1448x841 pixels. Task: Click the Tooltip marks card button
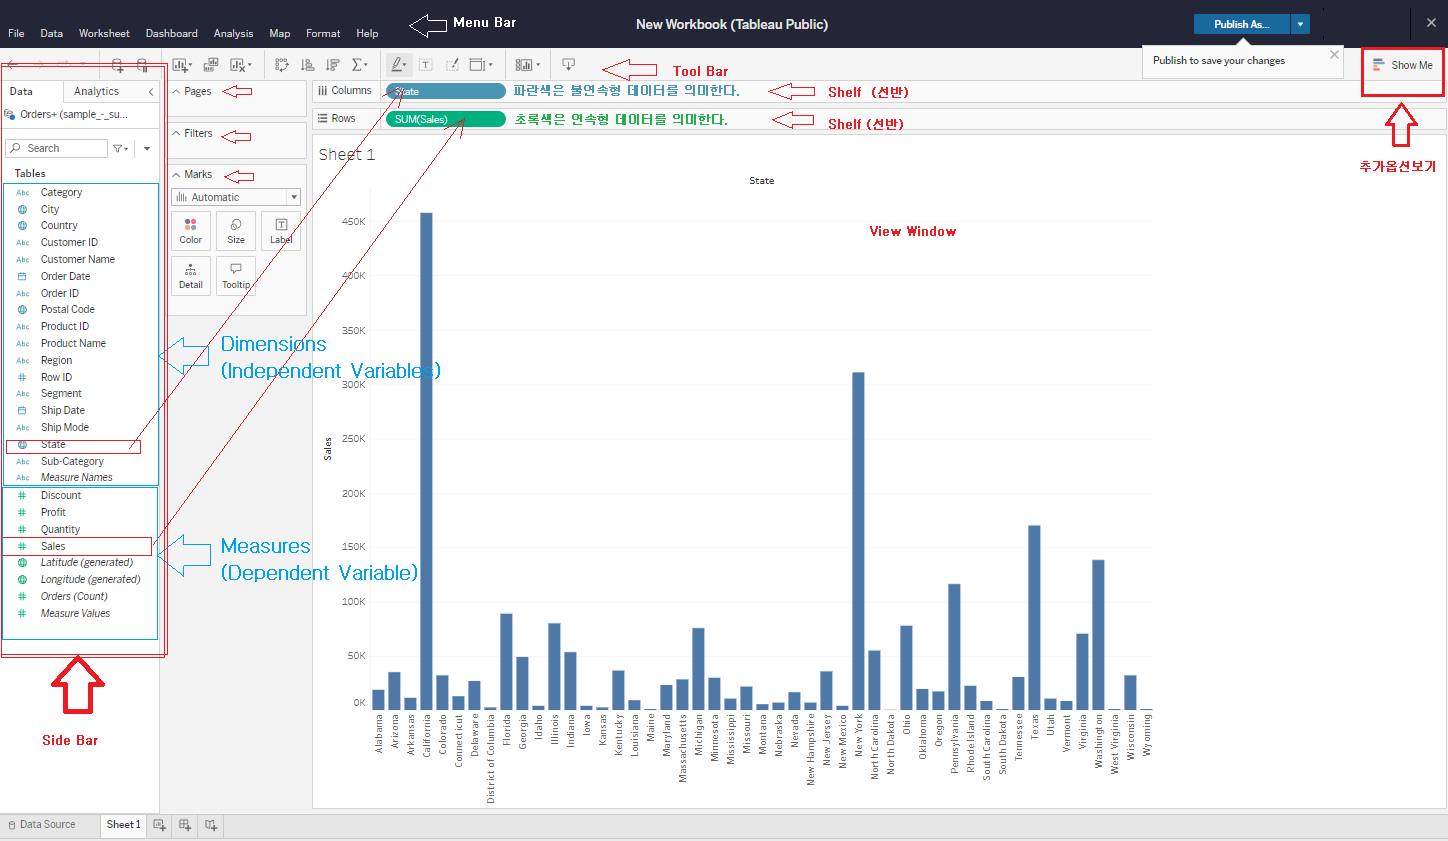tap(236, 276)
